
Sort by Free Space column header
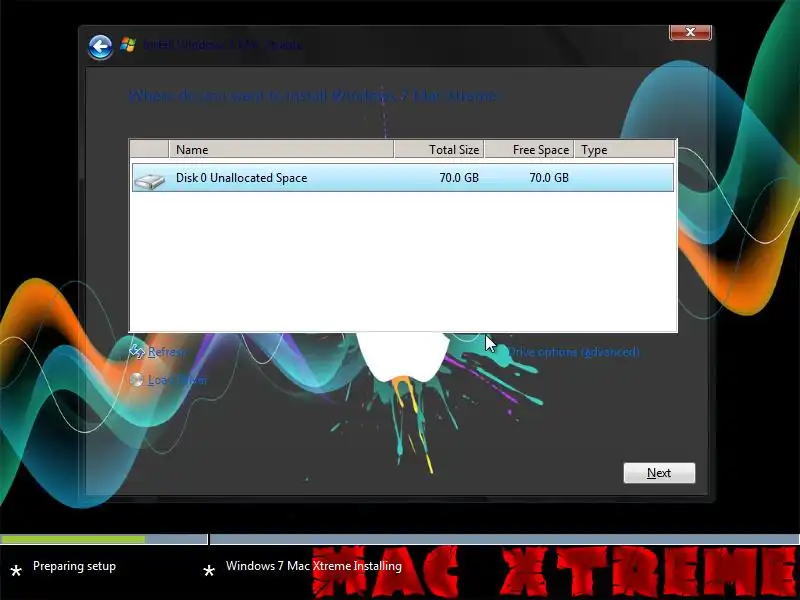(x=529, y=149)
